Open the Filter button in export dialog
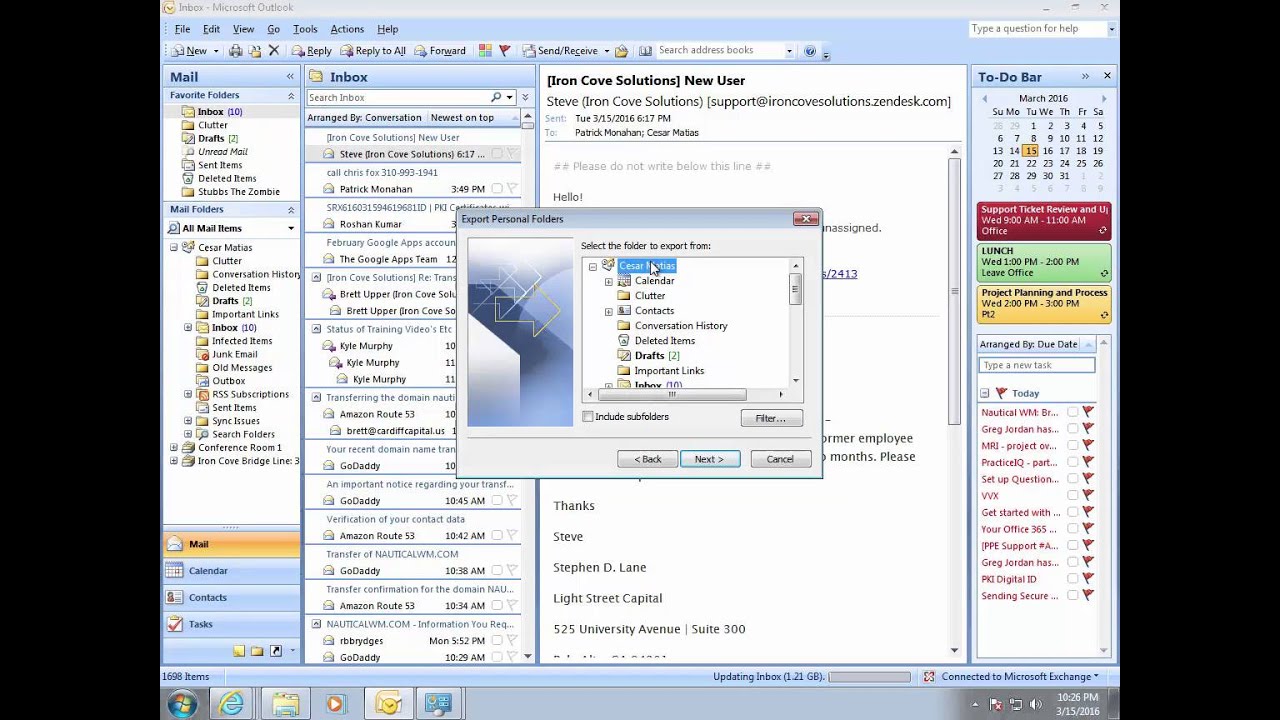 tap(771, 418)
